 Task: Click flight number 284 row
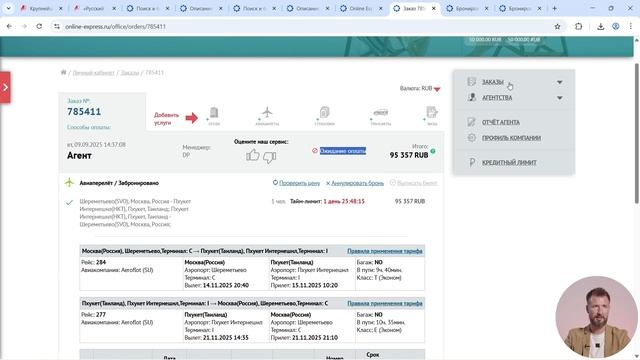93,262
